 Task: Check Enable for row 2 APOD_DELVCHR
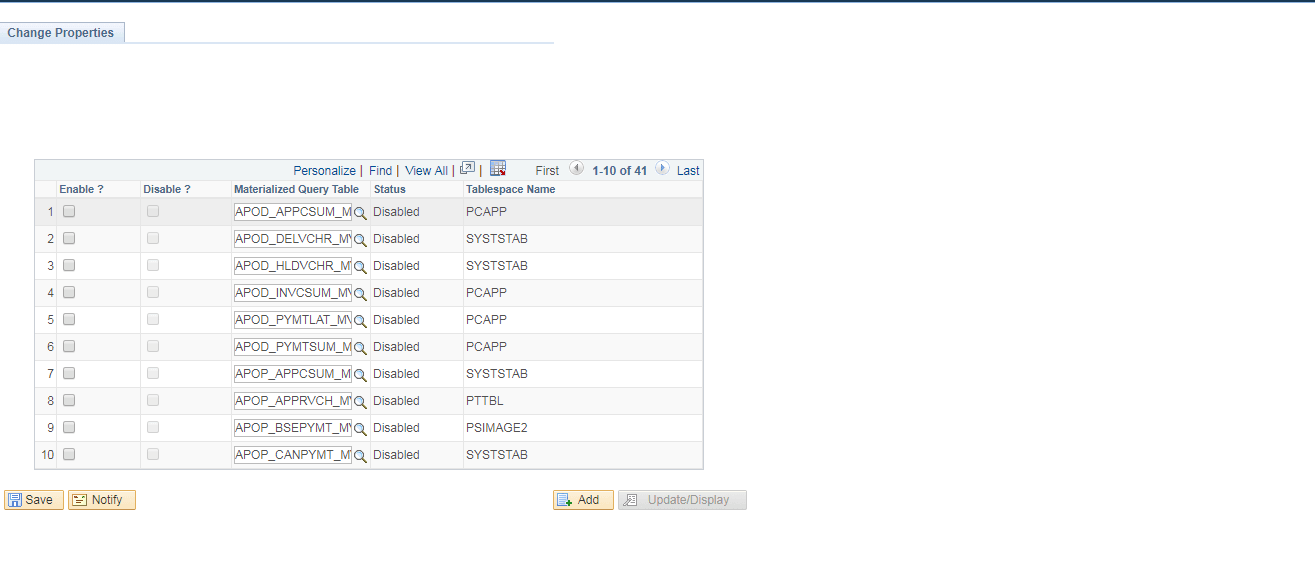coord(69,238)
